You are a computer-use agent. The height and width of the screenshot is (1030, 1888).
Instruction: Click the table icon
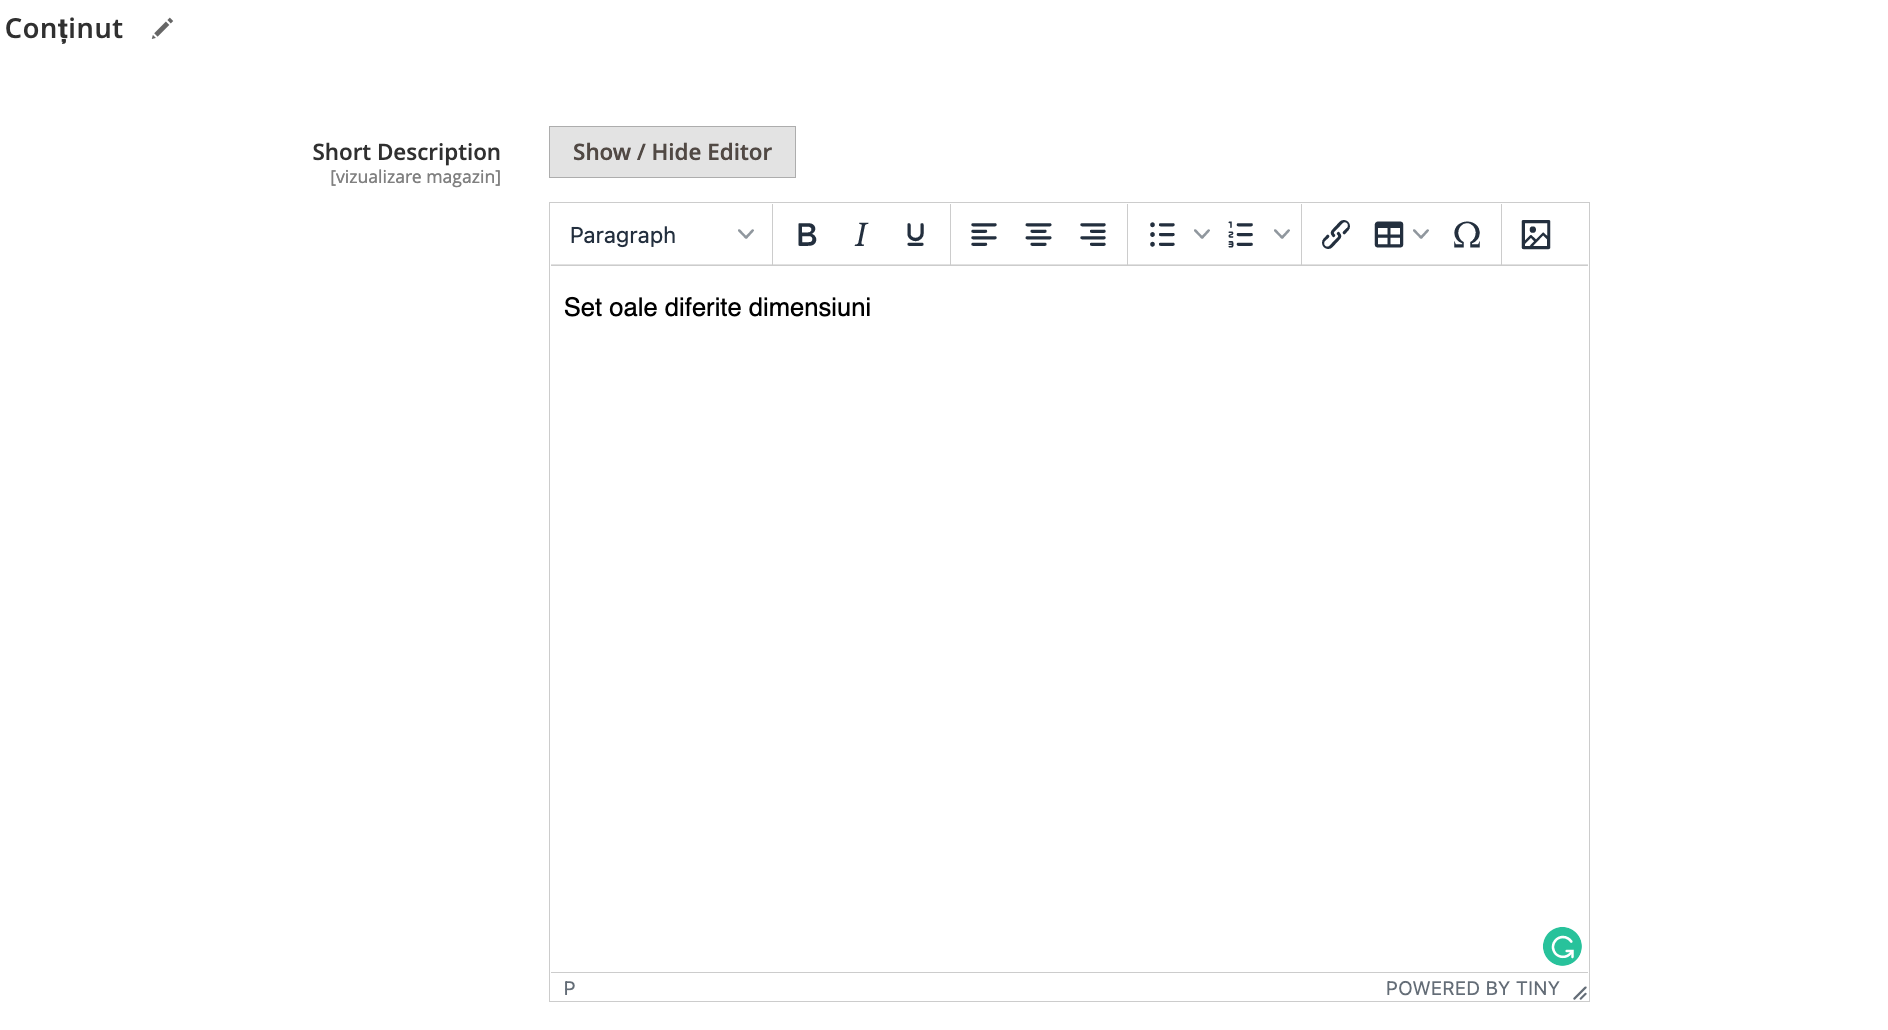(x=1389, y=235)
